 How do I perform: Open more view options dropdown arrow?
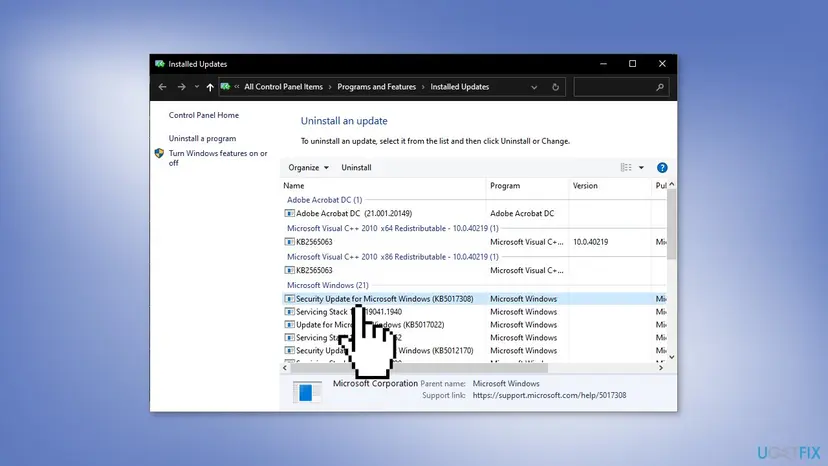tap(641, 167)
